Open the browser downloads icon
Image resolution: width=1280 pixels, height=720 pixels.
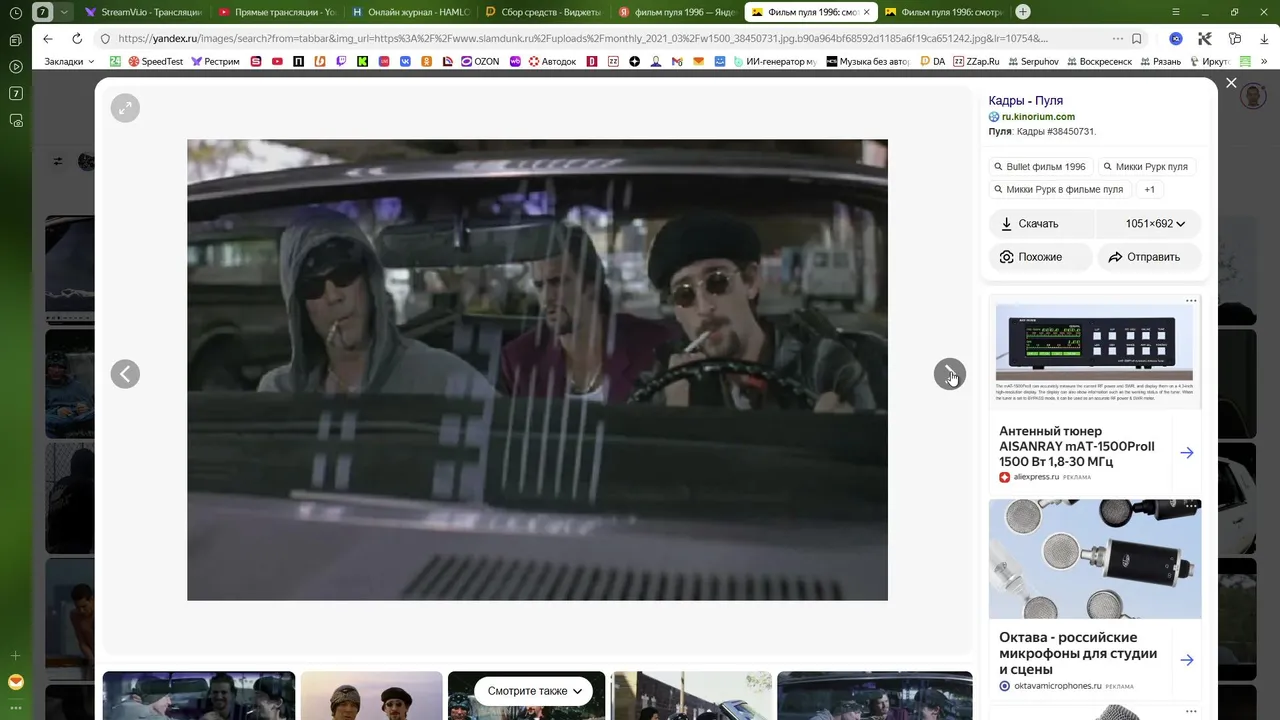coord(1263,39)
